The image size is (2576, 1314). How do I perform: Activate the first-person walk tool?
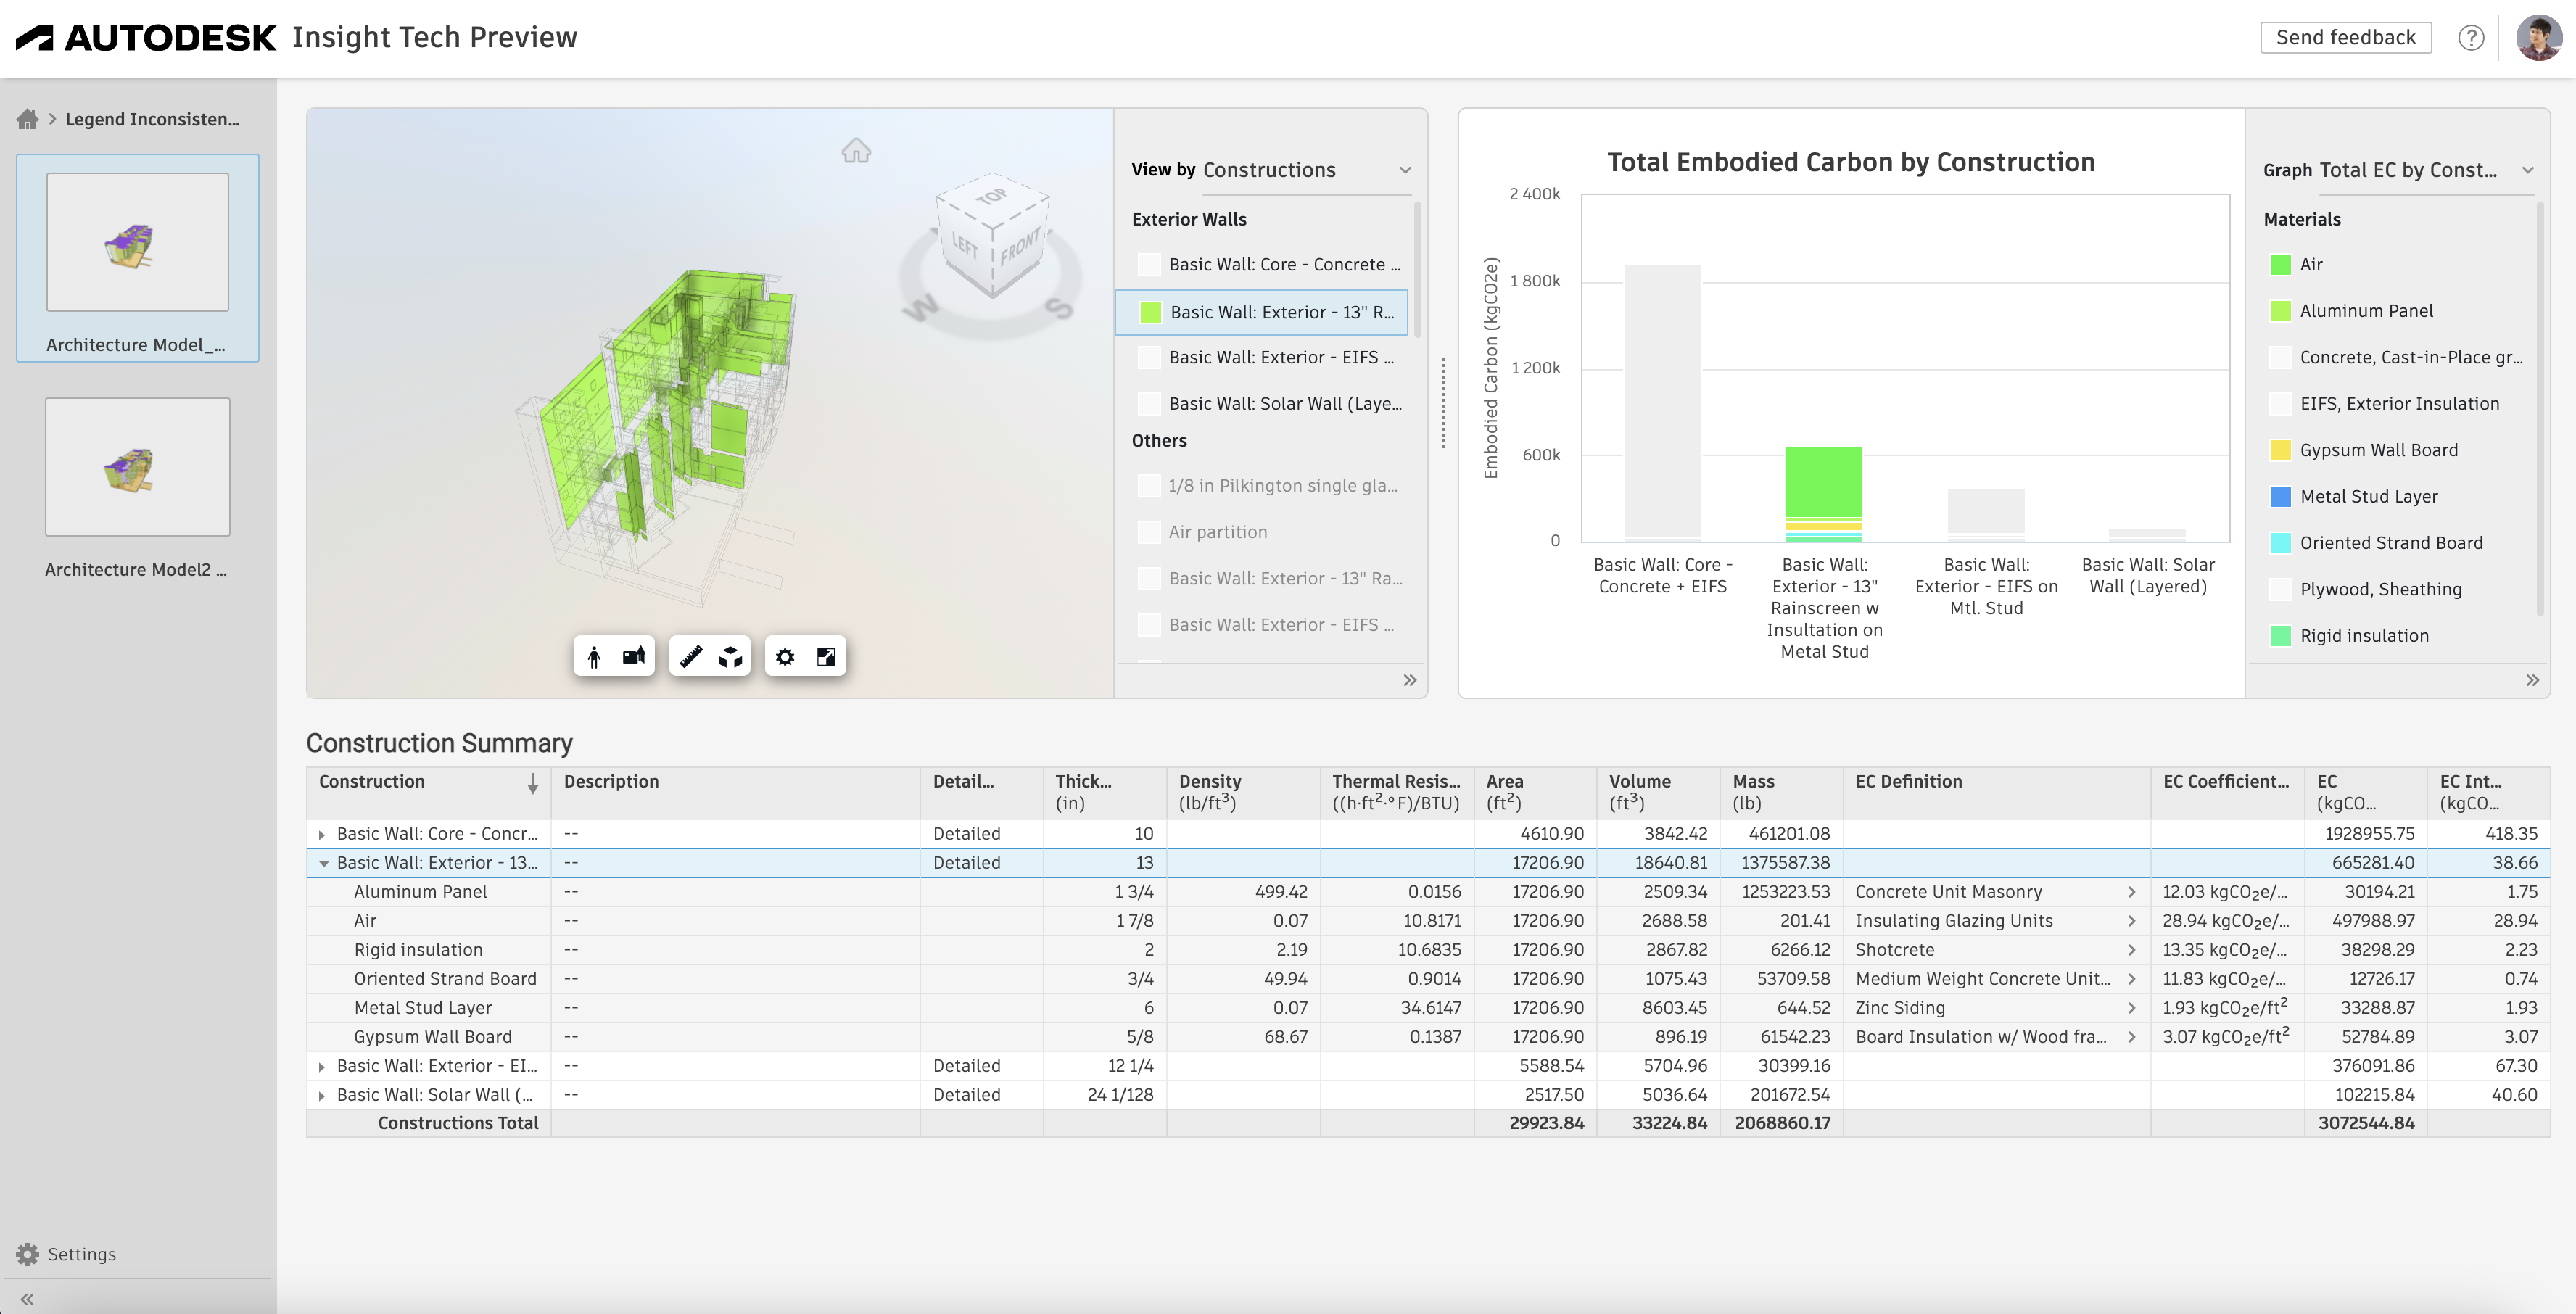pyautogui.click(x=594, y=657)
